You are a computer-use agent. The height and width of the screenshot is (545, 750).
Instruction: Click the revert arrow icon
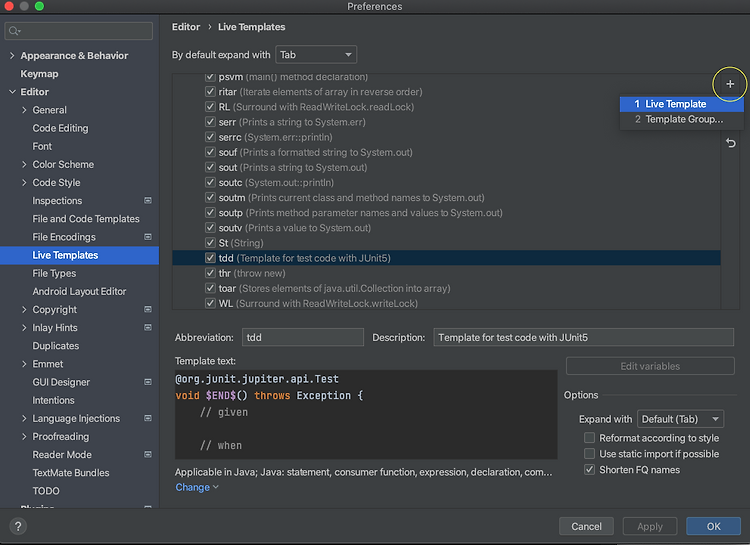pos(731,144)
